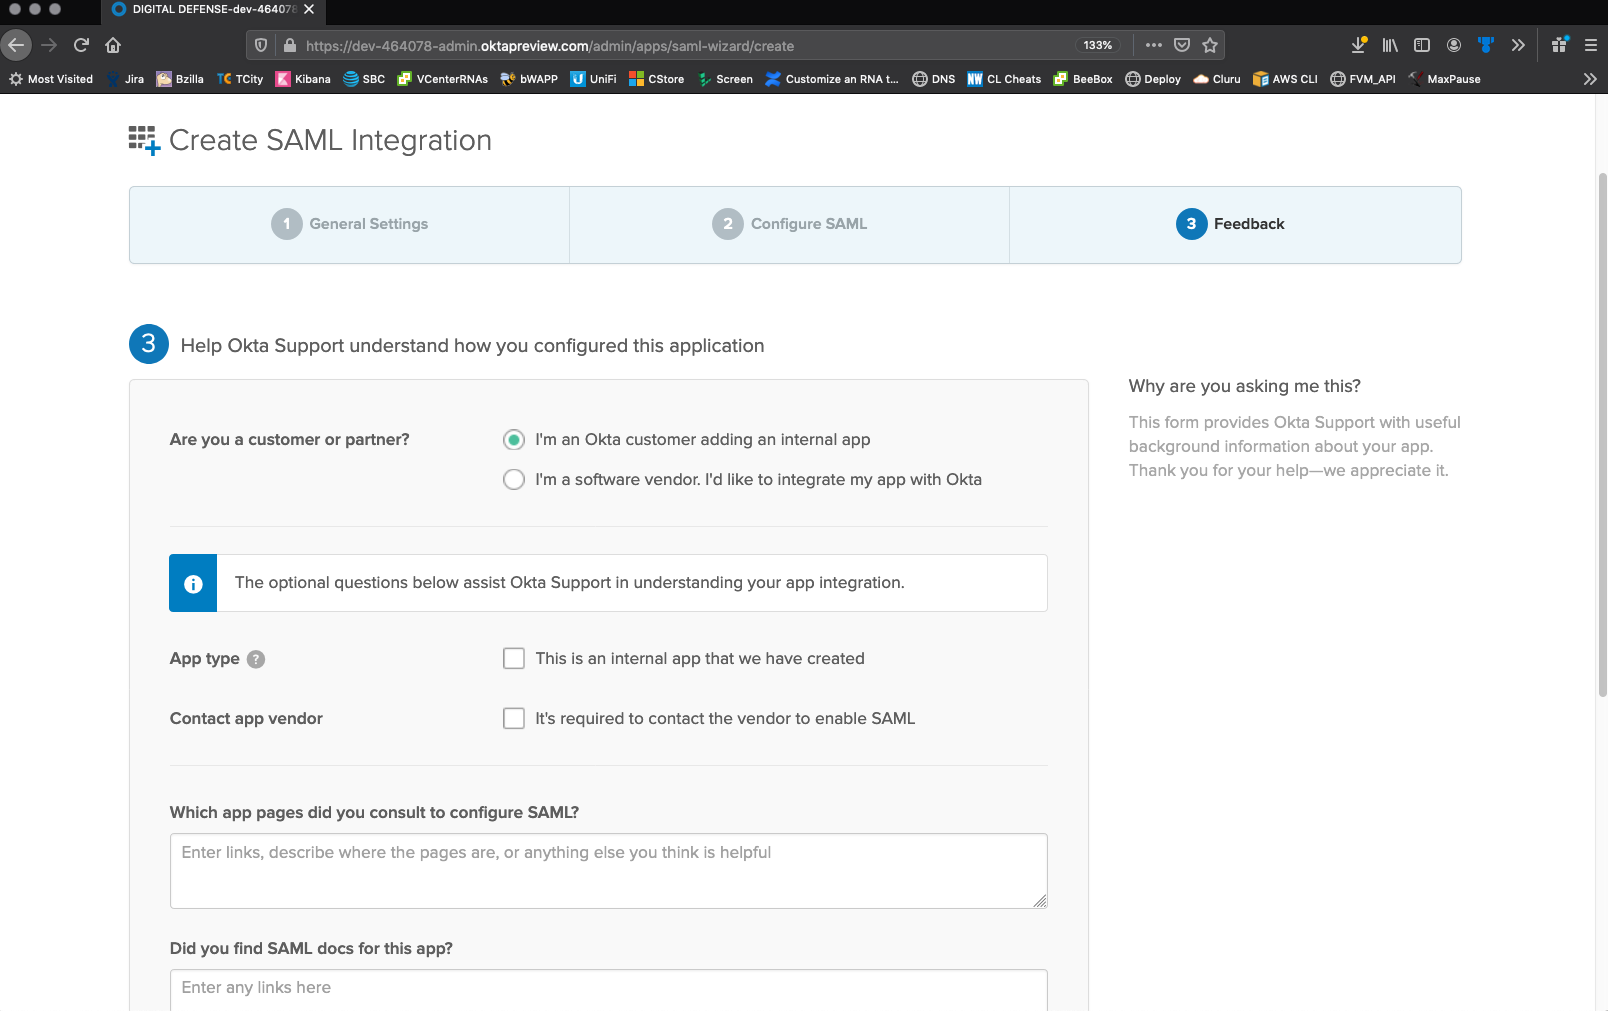Select 'I'm an Okta customer' radio option
Screen dimensions: 1608x1011
[514, 440]
